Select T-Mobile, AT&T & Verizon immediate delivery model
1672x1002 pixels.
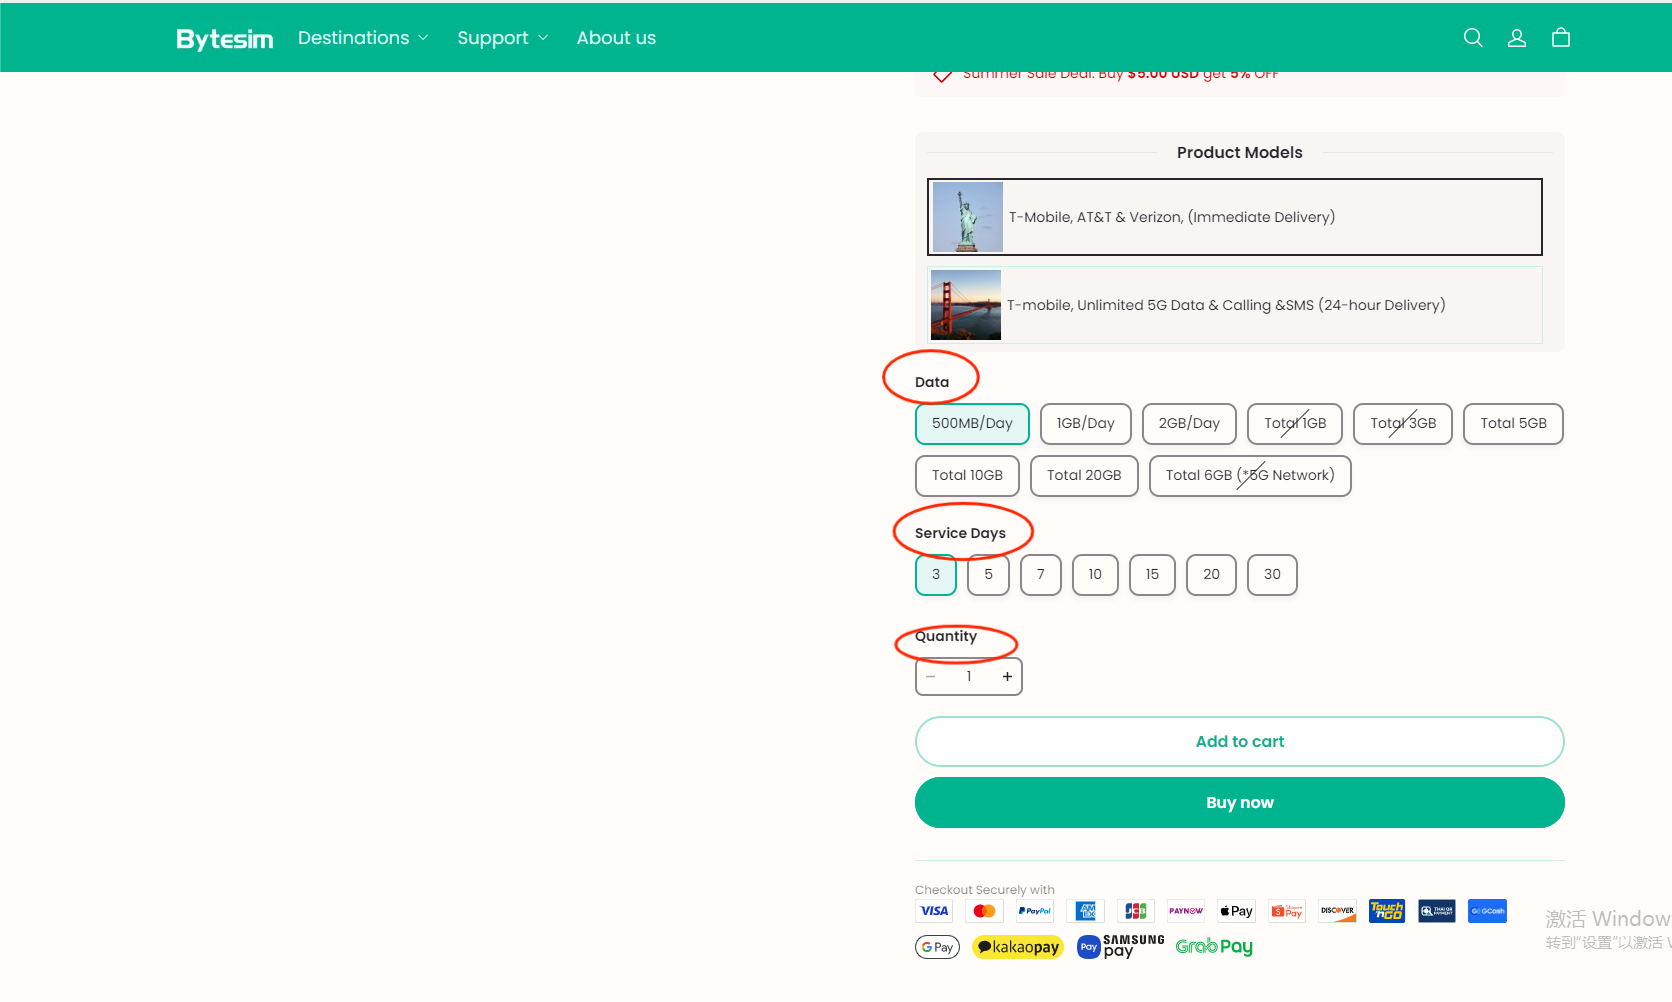tap(1235, 217)
